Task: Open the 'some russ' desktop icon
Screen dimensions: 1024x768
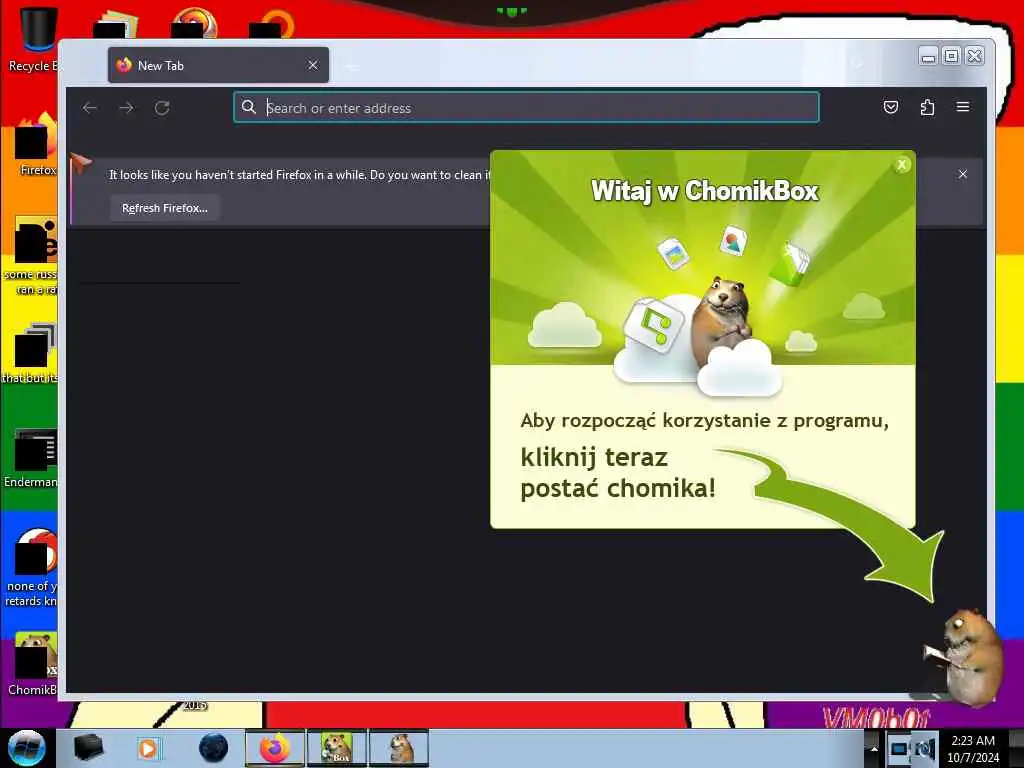Action: pos(31,256)
